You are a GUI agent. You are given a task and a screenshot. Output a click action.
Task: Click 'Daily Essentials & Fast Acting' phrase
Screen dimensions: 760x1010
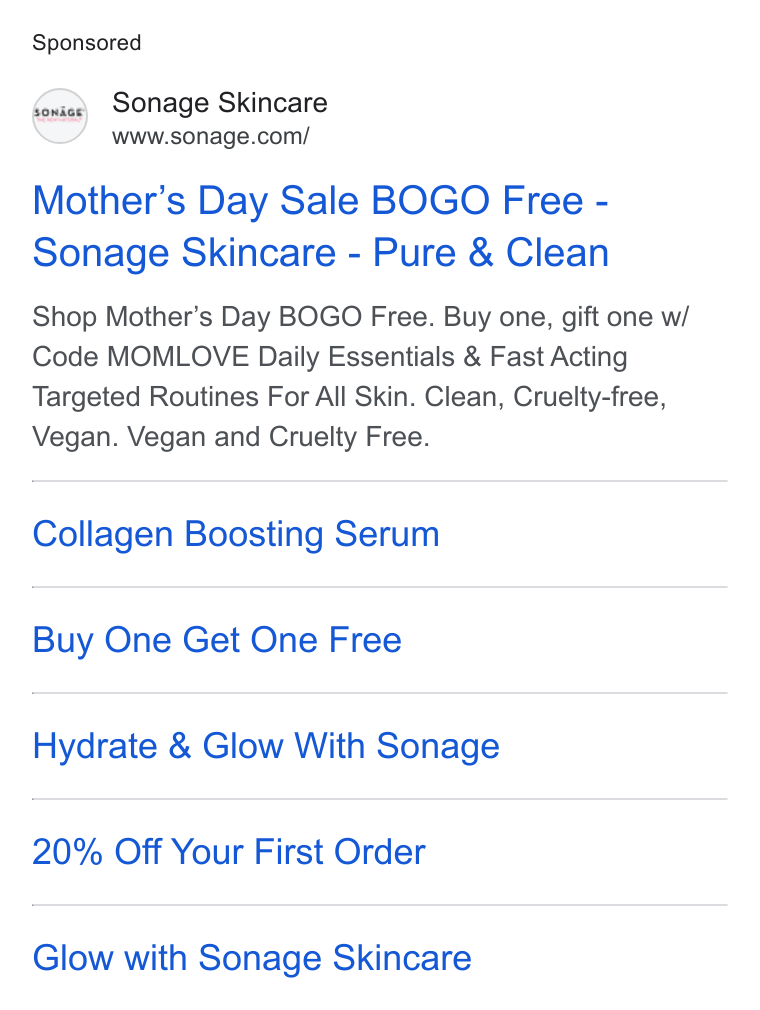coord(442,357)
